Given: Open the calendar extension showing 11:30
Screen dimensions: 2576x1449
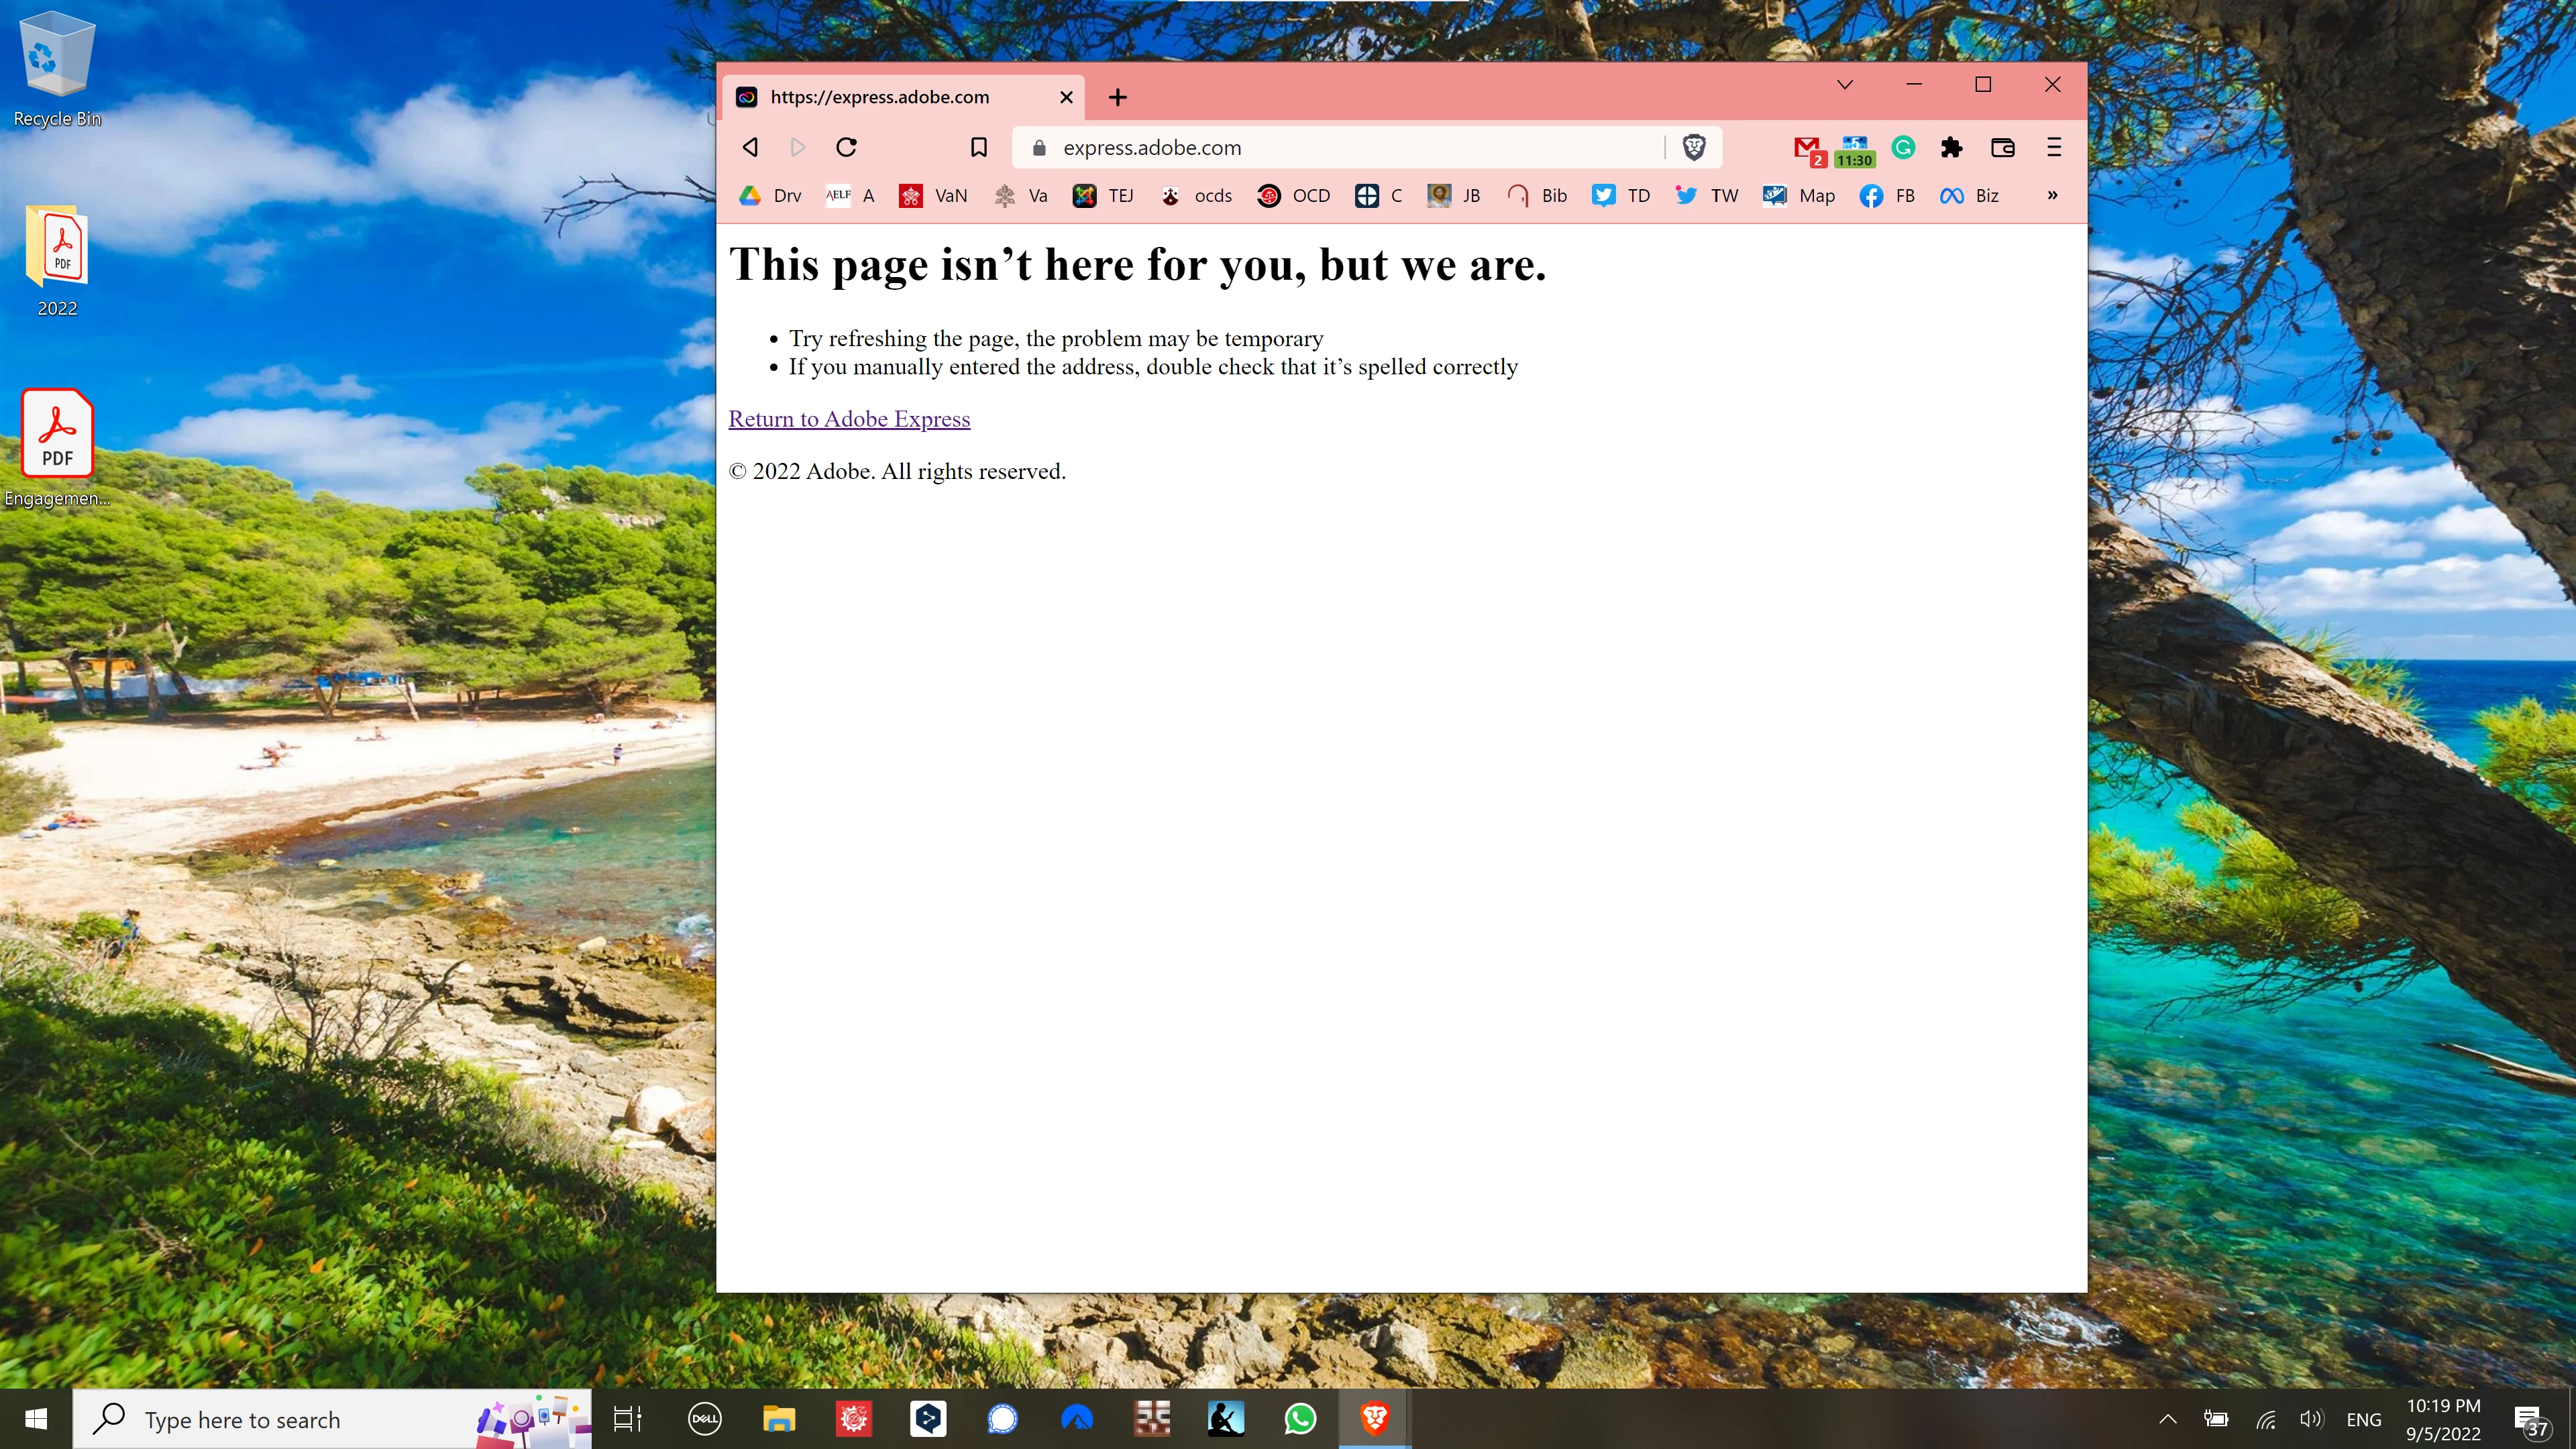Looking at the screenshot, I should point(1854,150).
